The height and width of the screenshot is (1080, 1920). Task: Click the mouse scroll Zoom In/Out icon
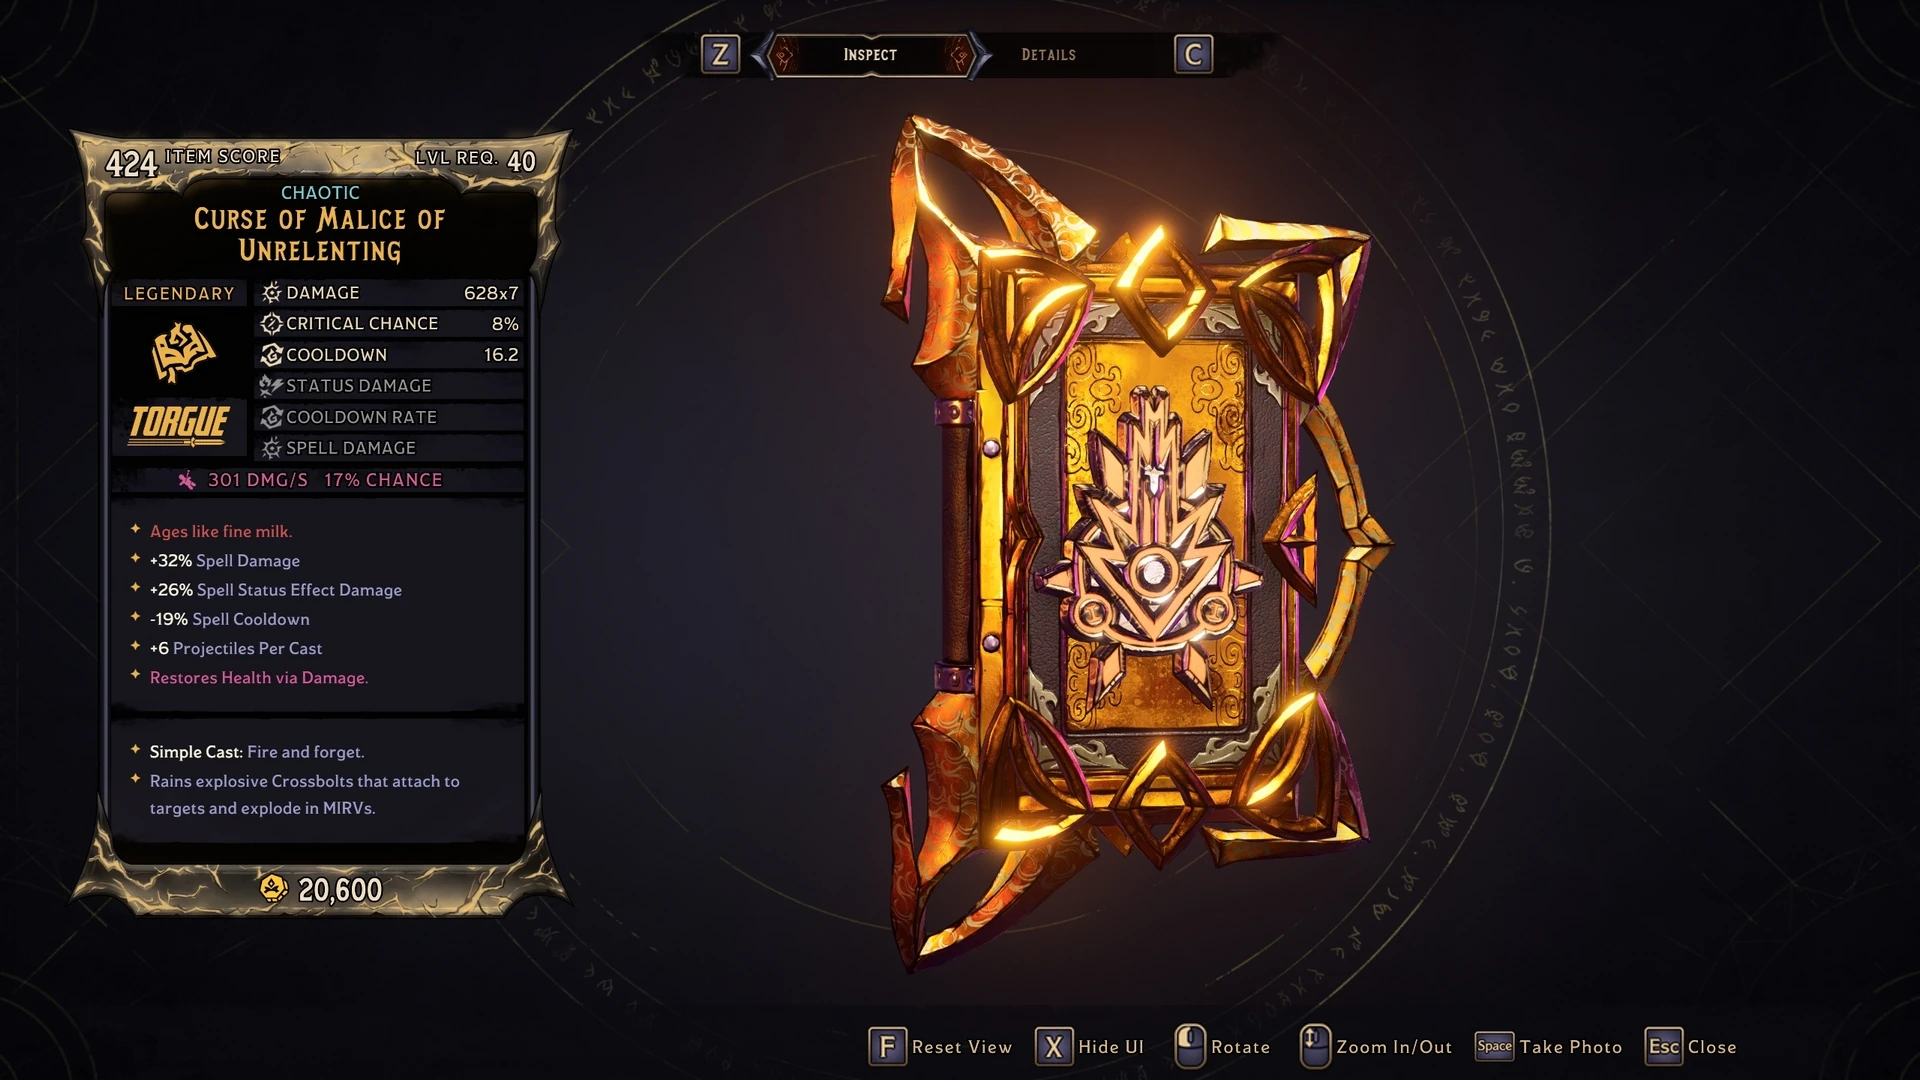1314,1046
